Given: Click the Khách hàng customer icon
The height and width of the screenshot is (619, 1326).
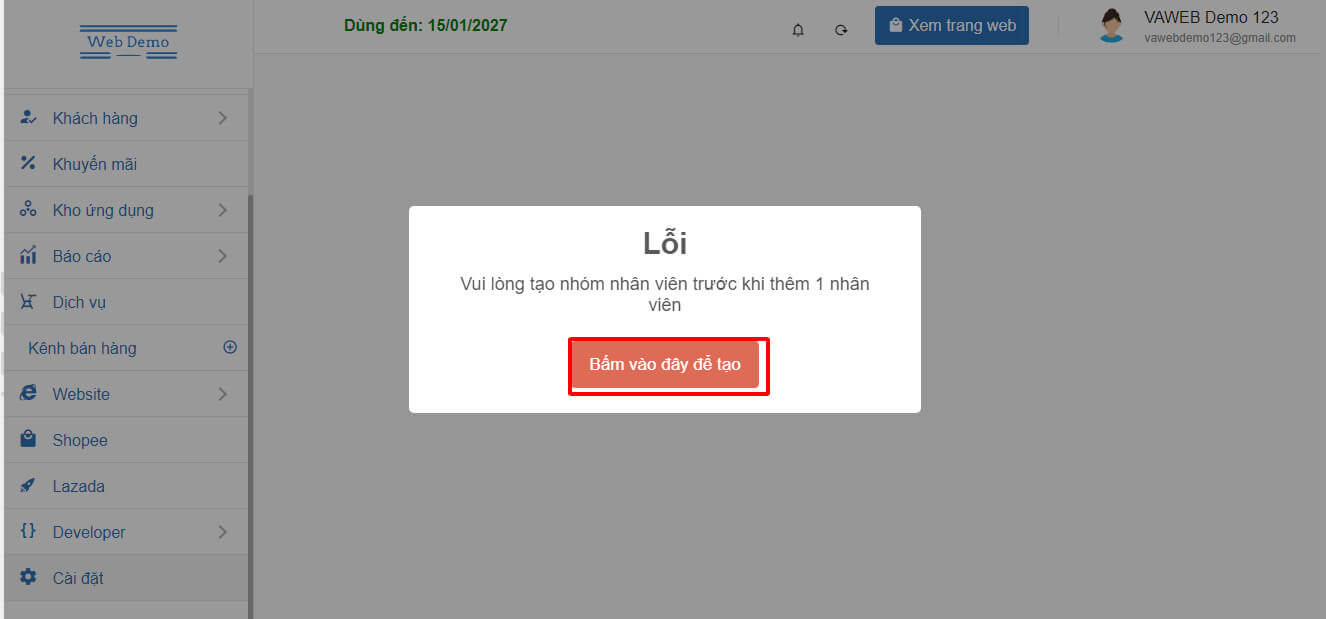Looking at the screenshot, I should point(28,118).
